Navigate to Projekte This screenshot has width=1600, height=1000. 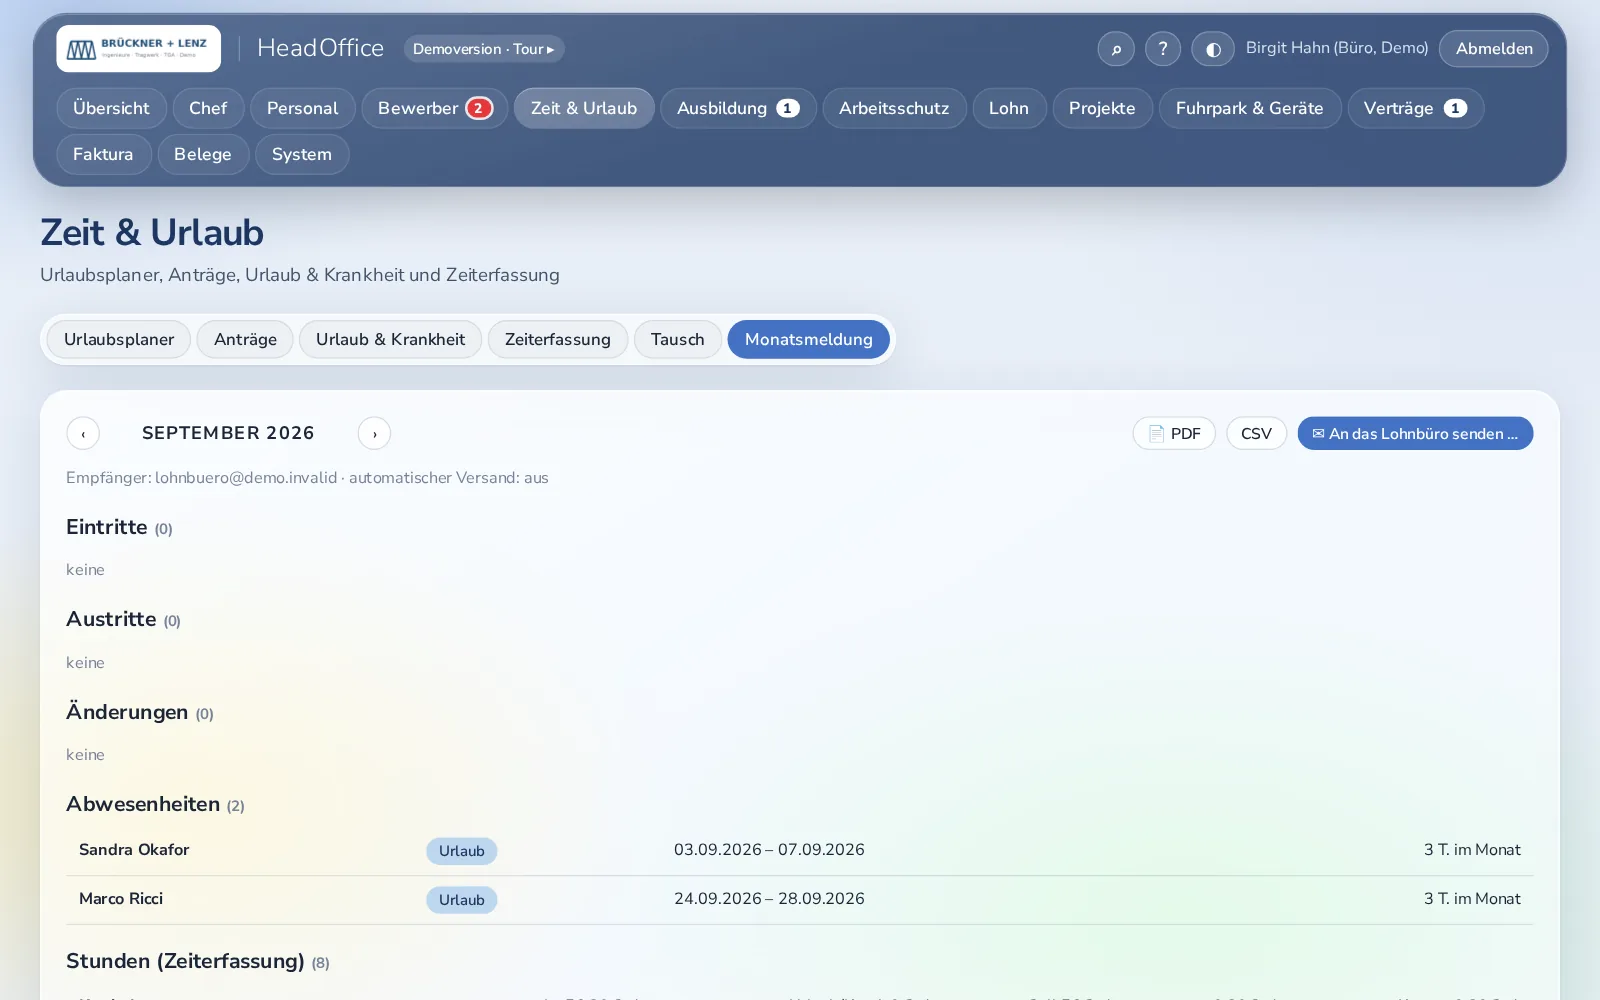click(x=1102, y=108)
